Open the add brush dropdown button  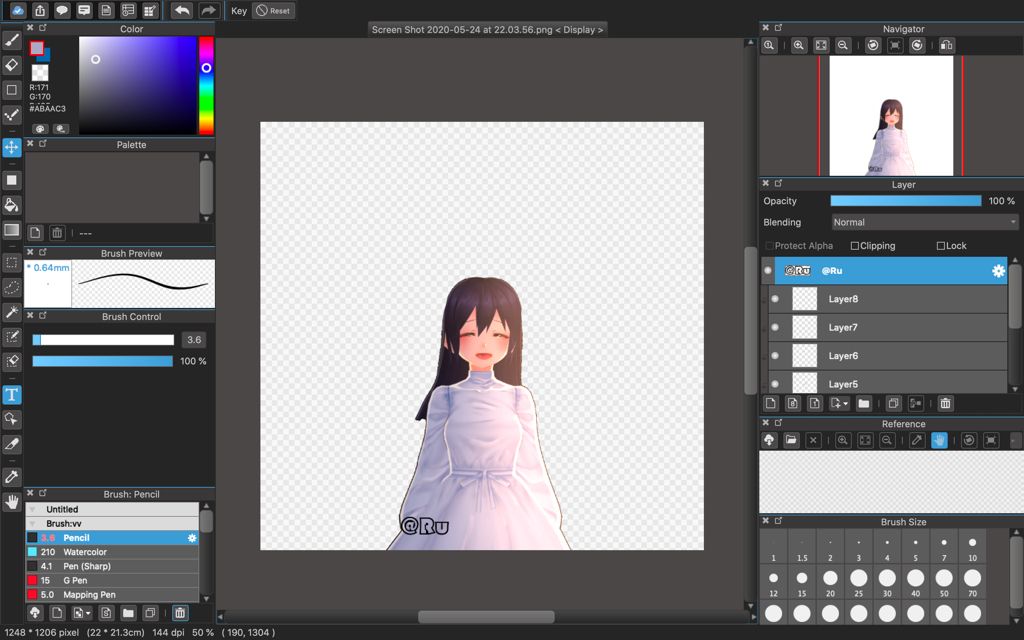click(82, 613)
